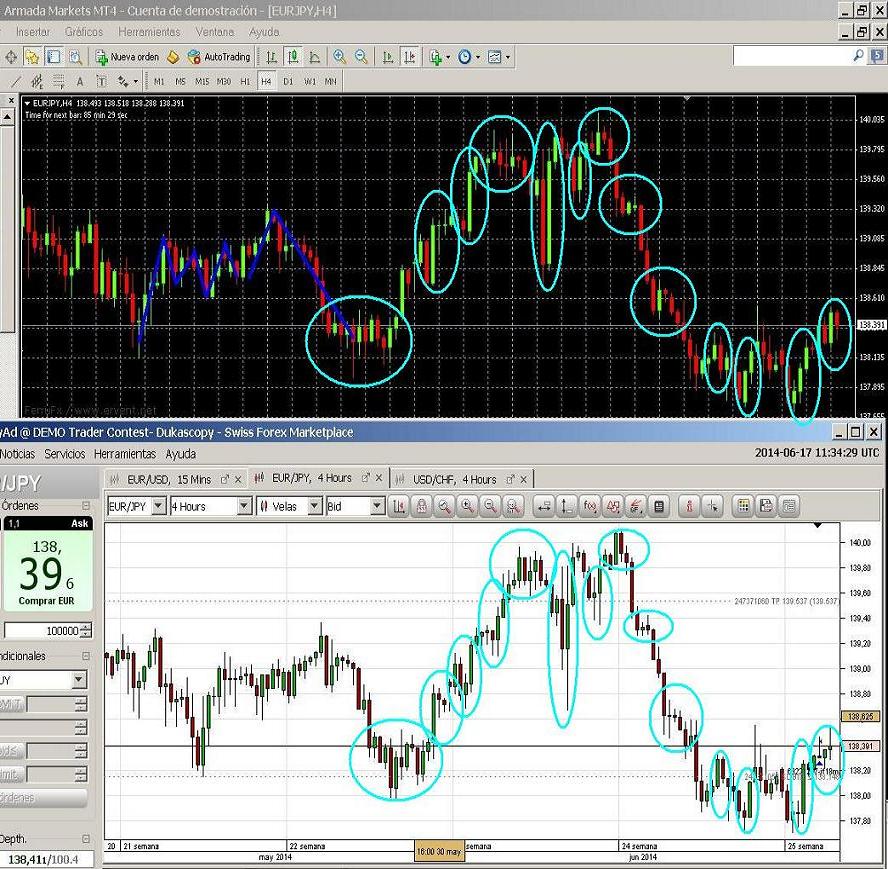888x869 pixels.
Task: Switch to the D1 timeframe
Action: coord(288,81)
